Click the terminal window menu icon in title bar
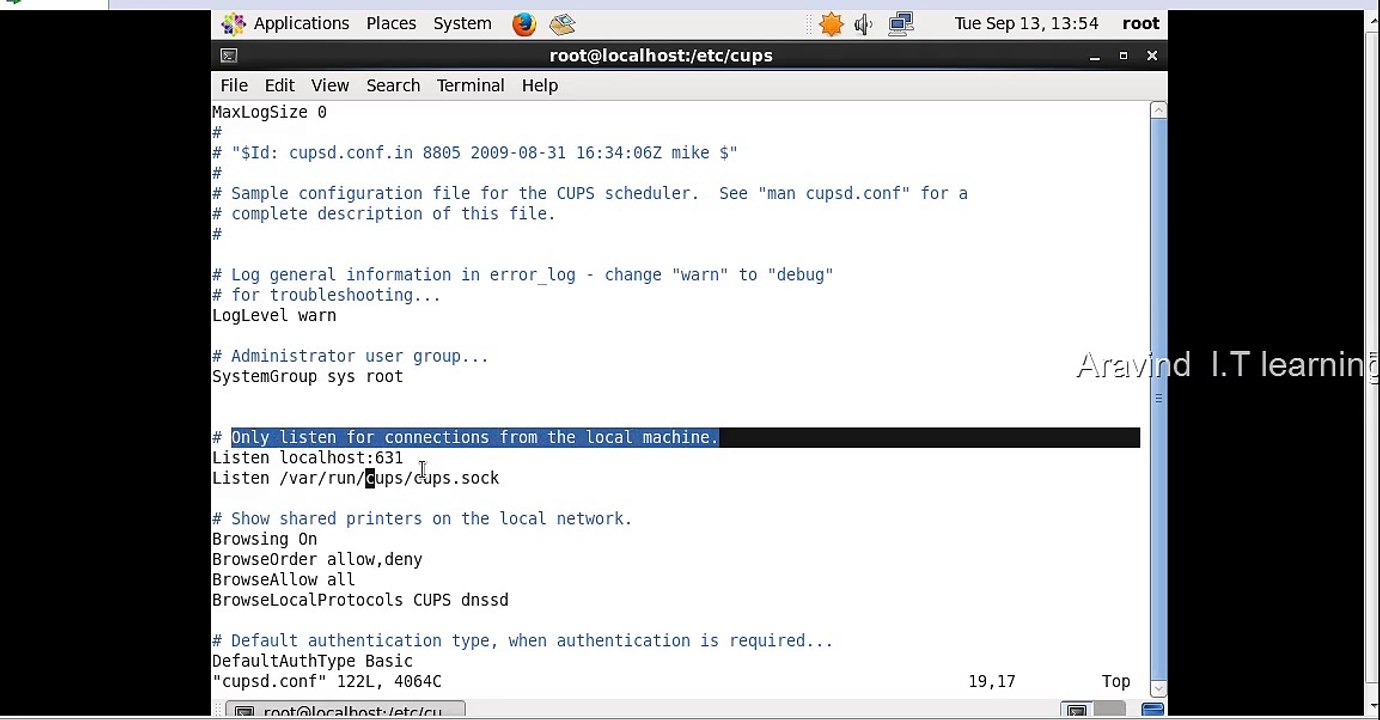1380x720 pixels. click(x=229, y=56)
